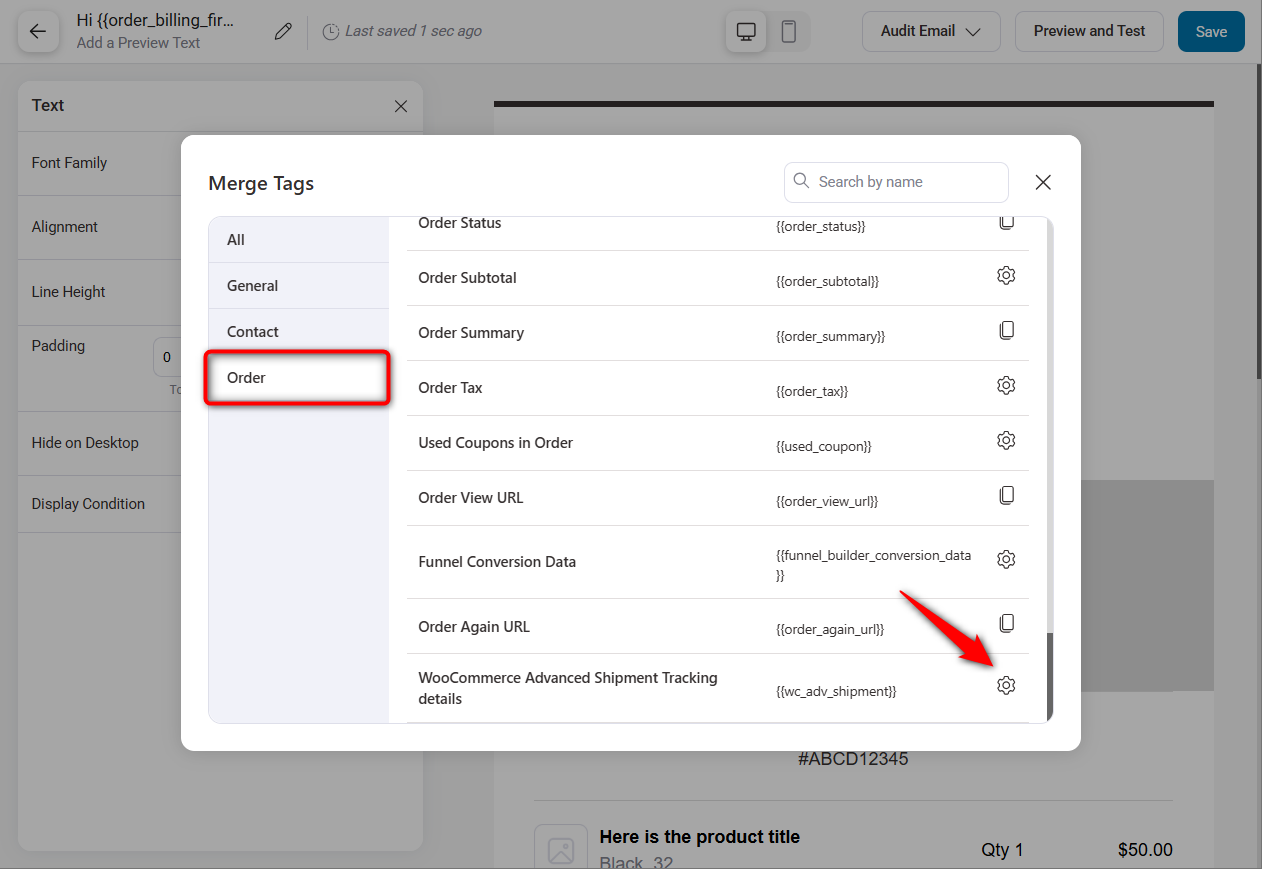1262x869 pixels.
Task: Click the {{order_again_url}} tag text
Action: 830,629
